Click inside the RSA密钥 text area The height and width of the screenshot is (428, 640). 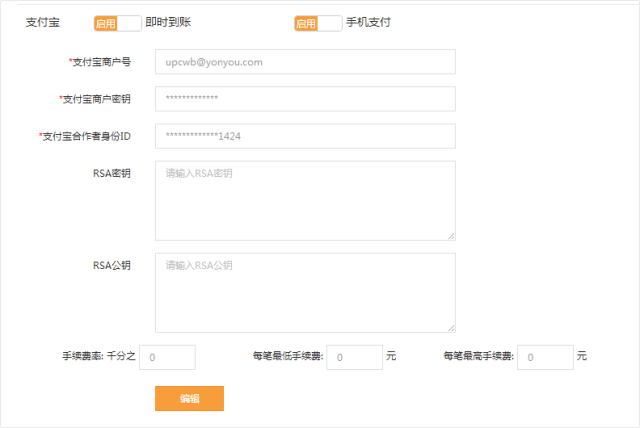305,201
